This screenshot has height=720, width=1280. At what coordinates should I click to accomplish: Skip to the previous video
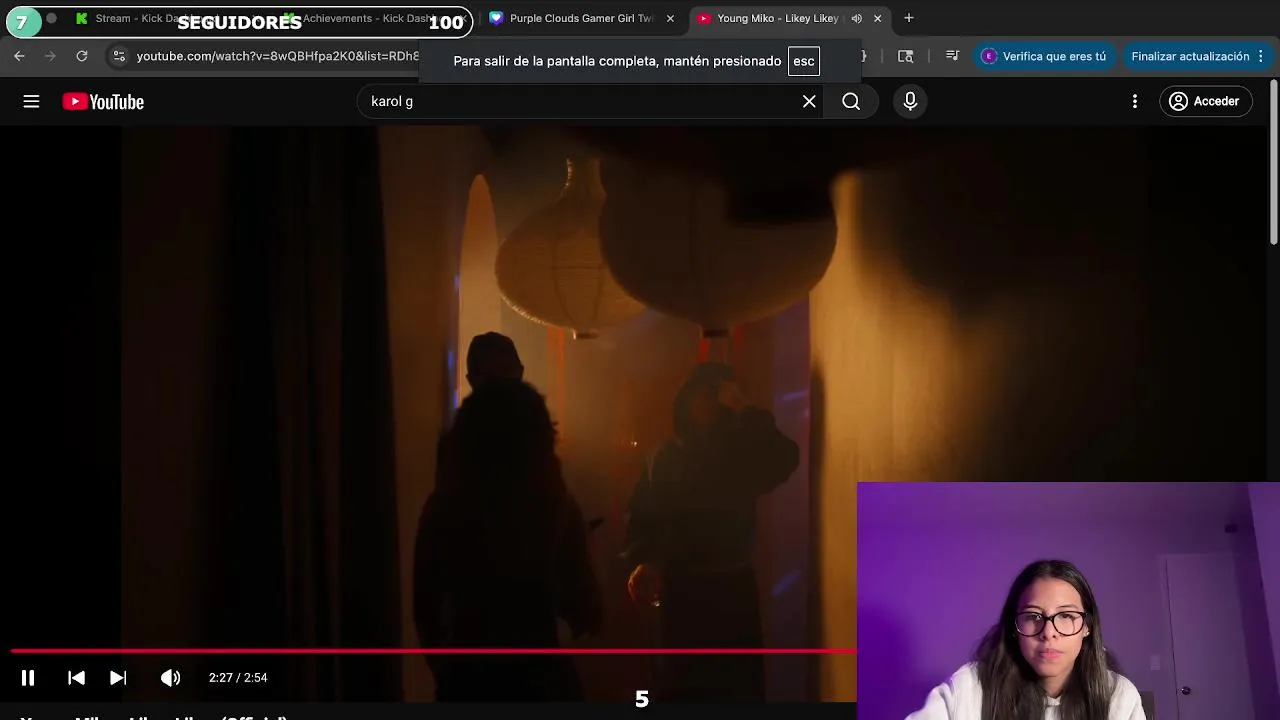tap(76, 678)
